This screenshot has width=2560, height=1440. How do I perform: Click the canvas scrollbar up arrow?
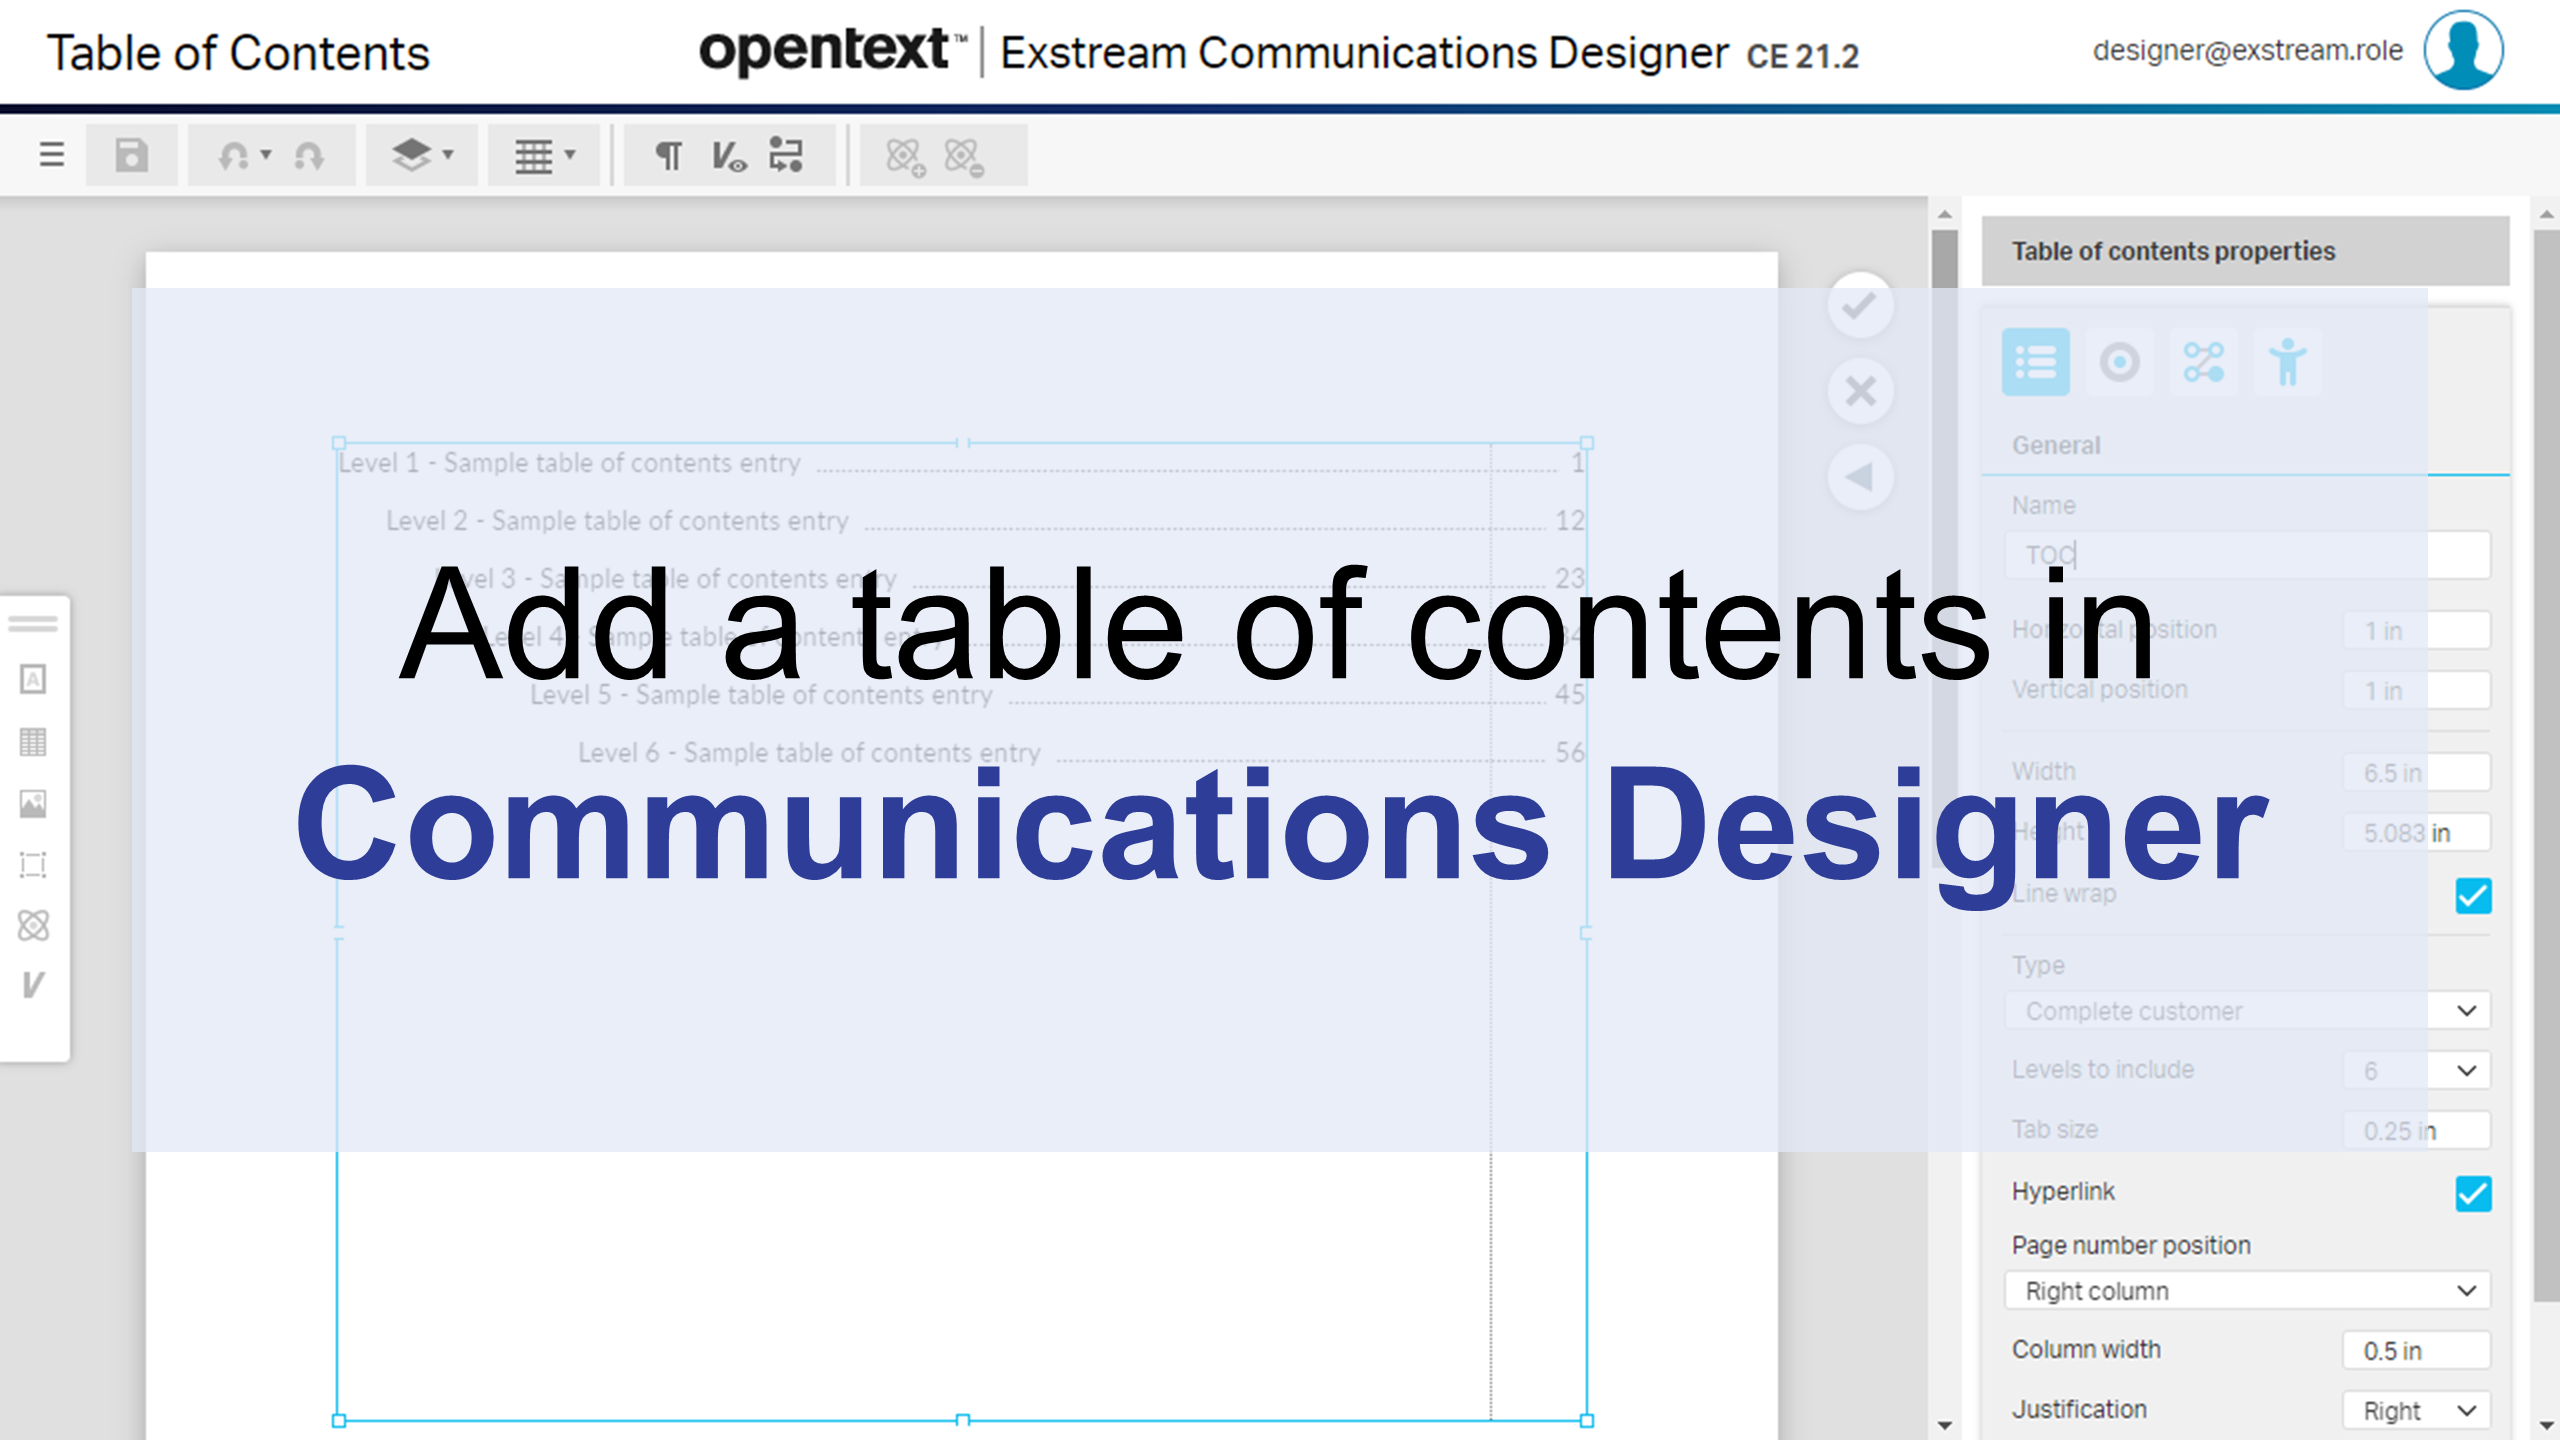pyautogui.click(x=1944, y=214)
